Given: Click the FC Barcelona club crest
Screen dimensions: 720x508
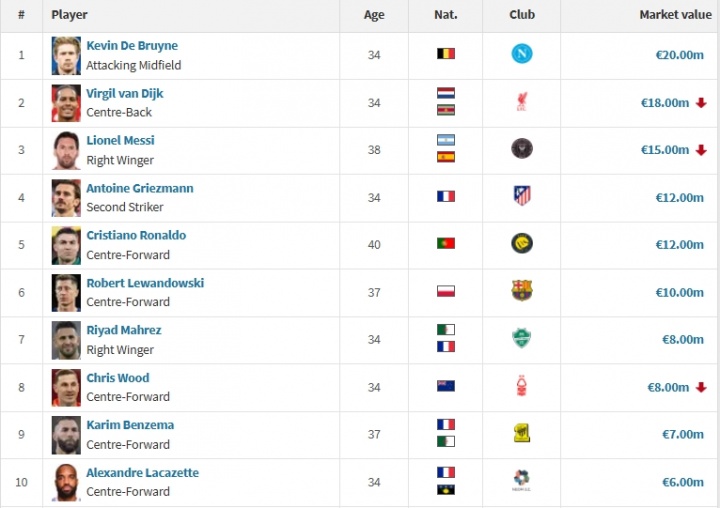Looking at the screenshot, I should (x=521, y=291).
